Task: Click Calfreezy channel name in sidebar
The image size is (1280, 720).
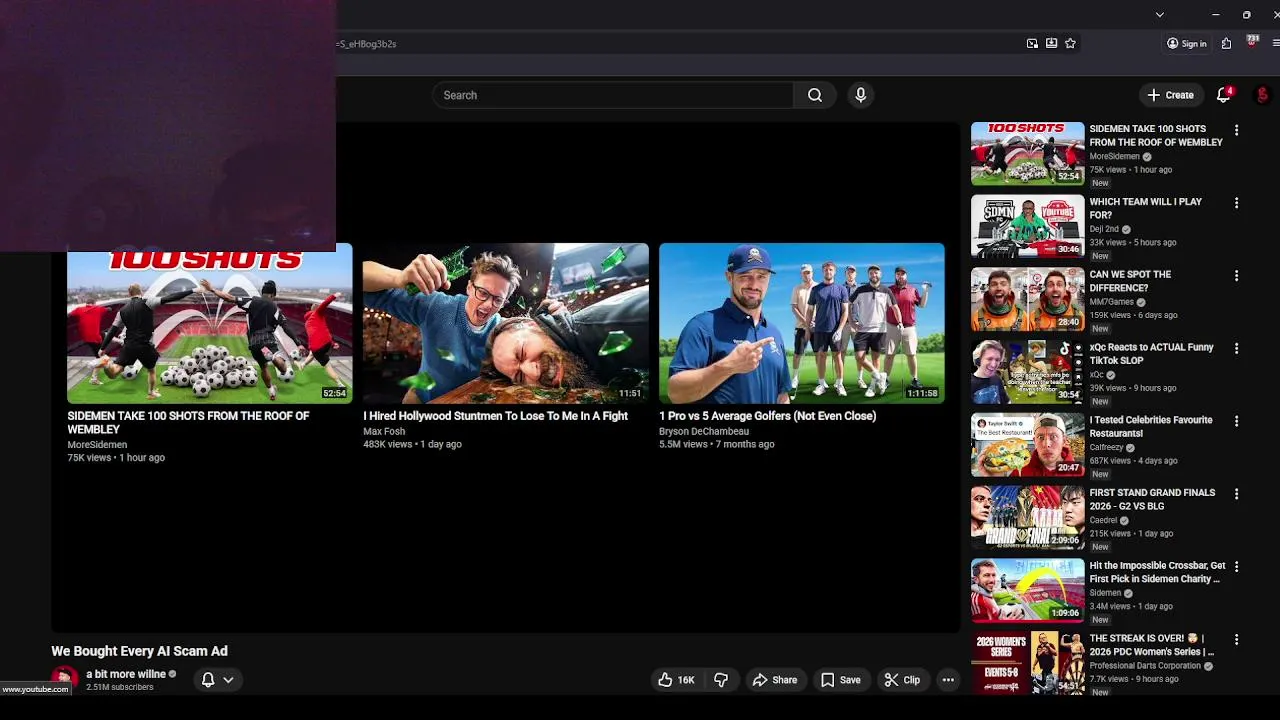Action: pos(1107,447)
